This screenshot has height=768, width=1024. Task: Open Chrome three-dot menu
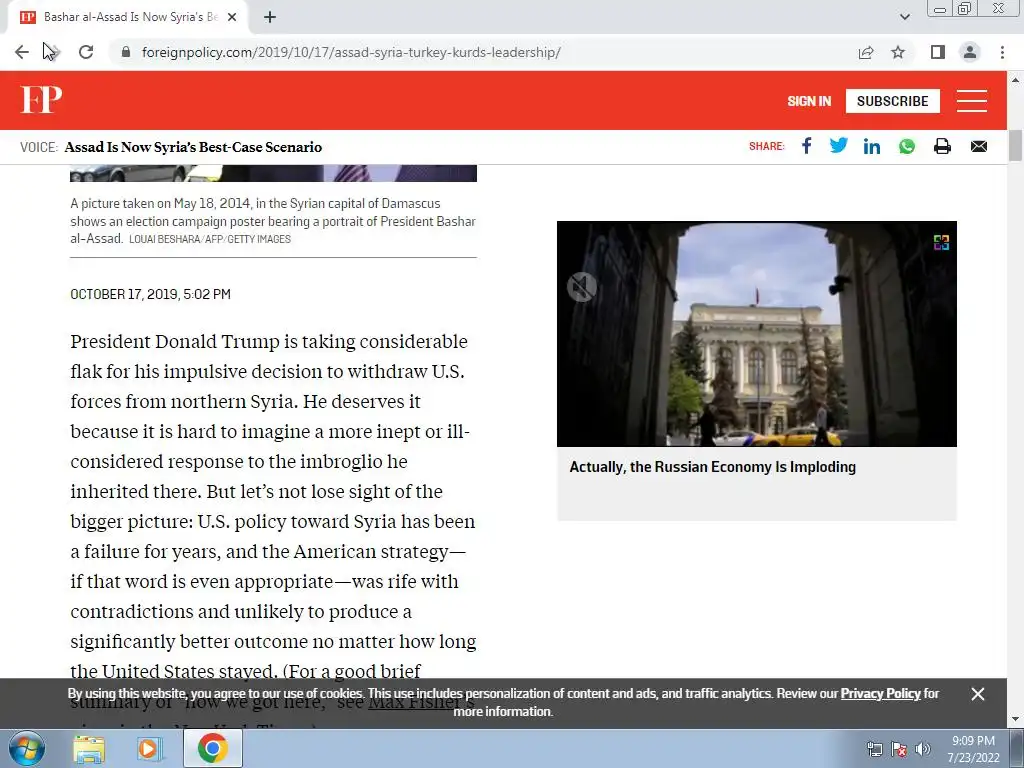point(1002,52)
